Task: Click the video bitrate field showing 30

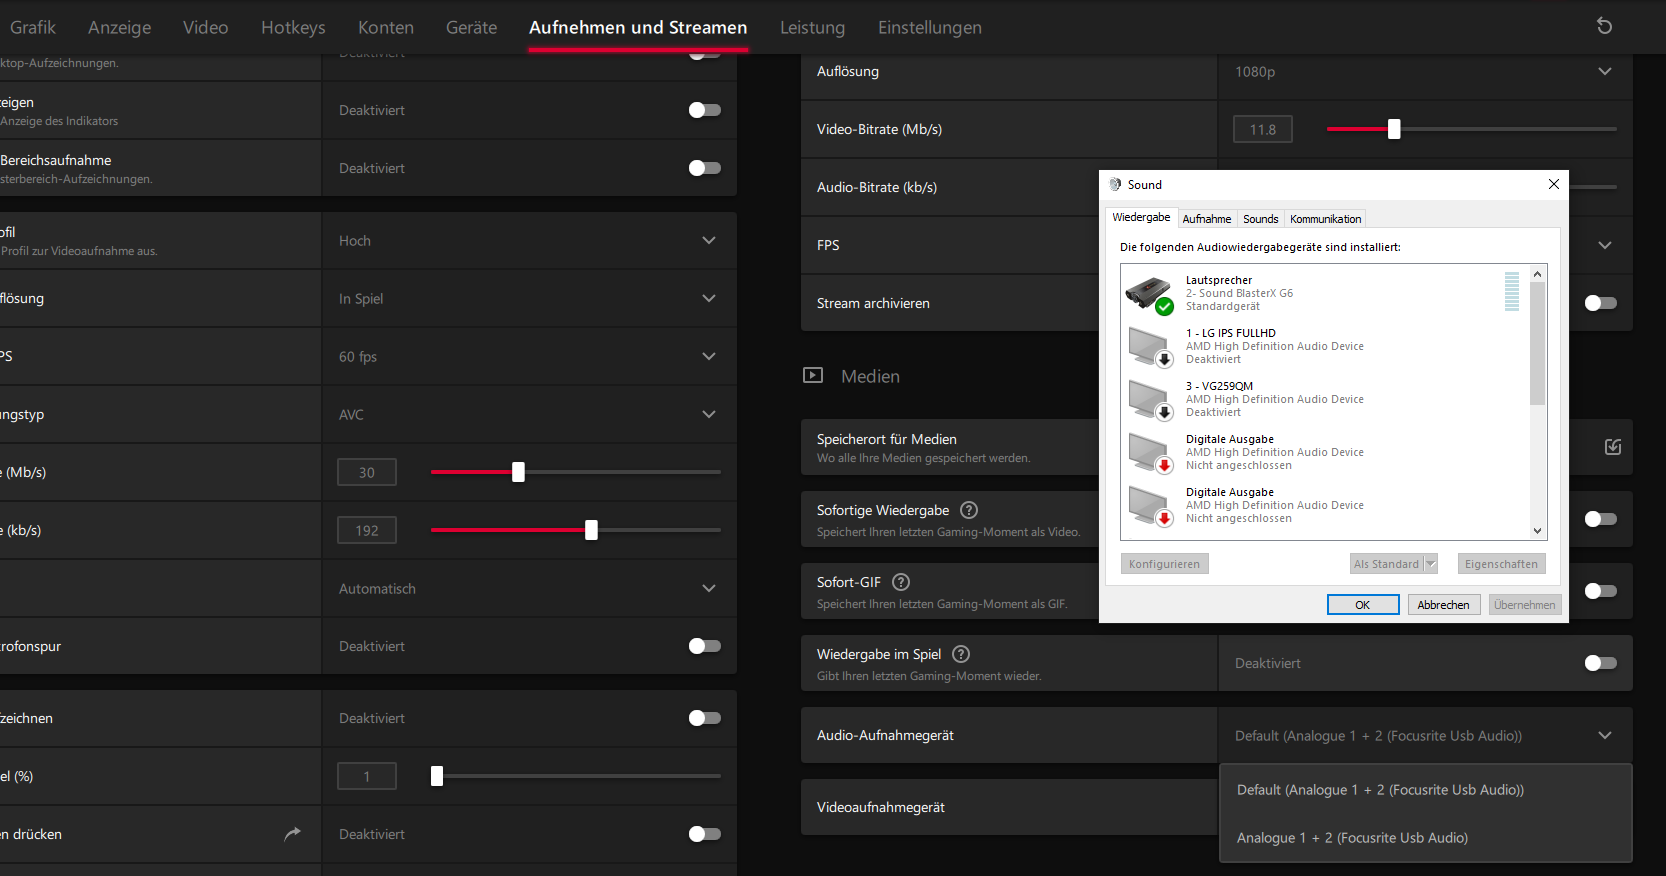Action: coord(367,472)
